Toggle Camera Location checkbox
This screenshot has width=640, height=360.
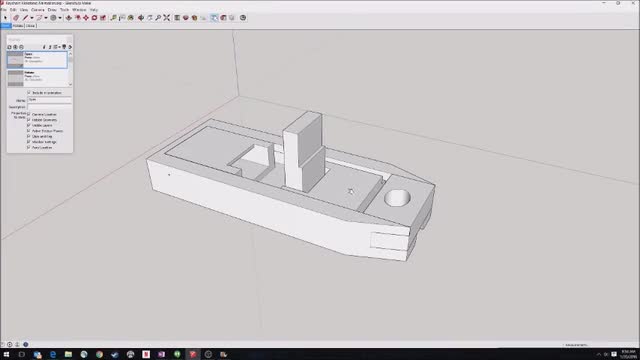tap(29, 114)
